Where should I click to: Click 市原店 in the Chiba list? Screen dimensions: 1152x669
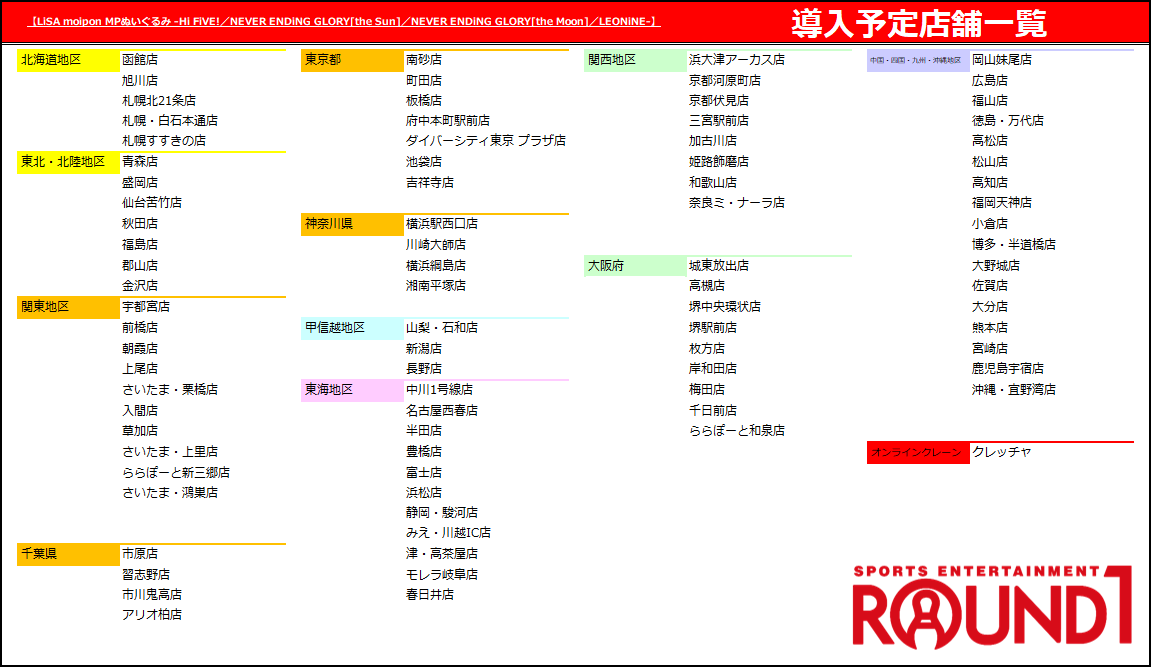pyautogui.click(x=140, y=554)
